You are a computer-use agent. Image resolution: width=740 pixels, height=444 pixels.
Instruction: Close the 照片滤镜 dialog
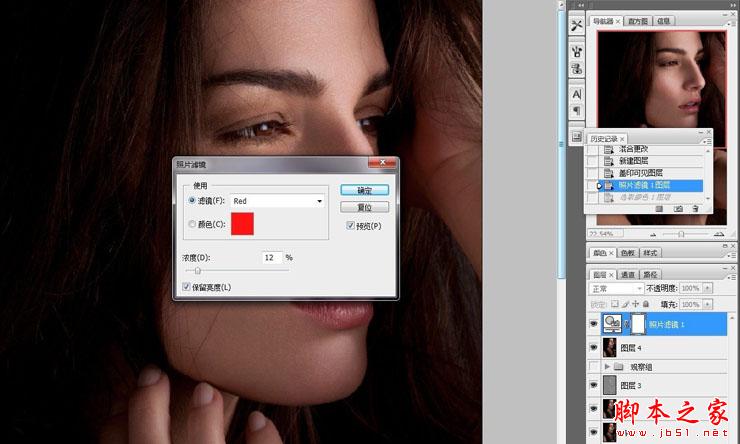[382, 162]
